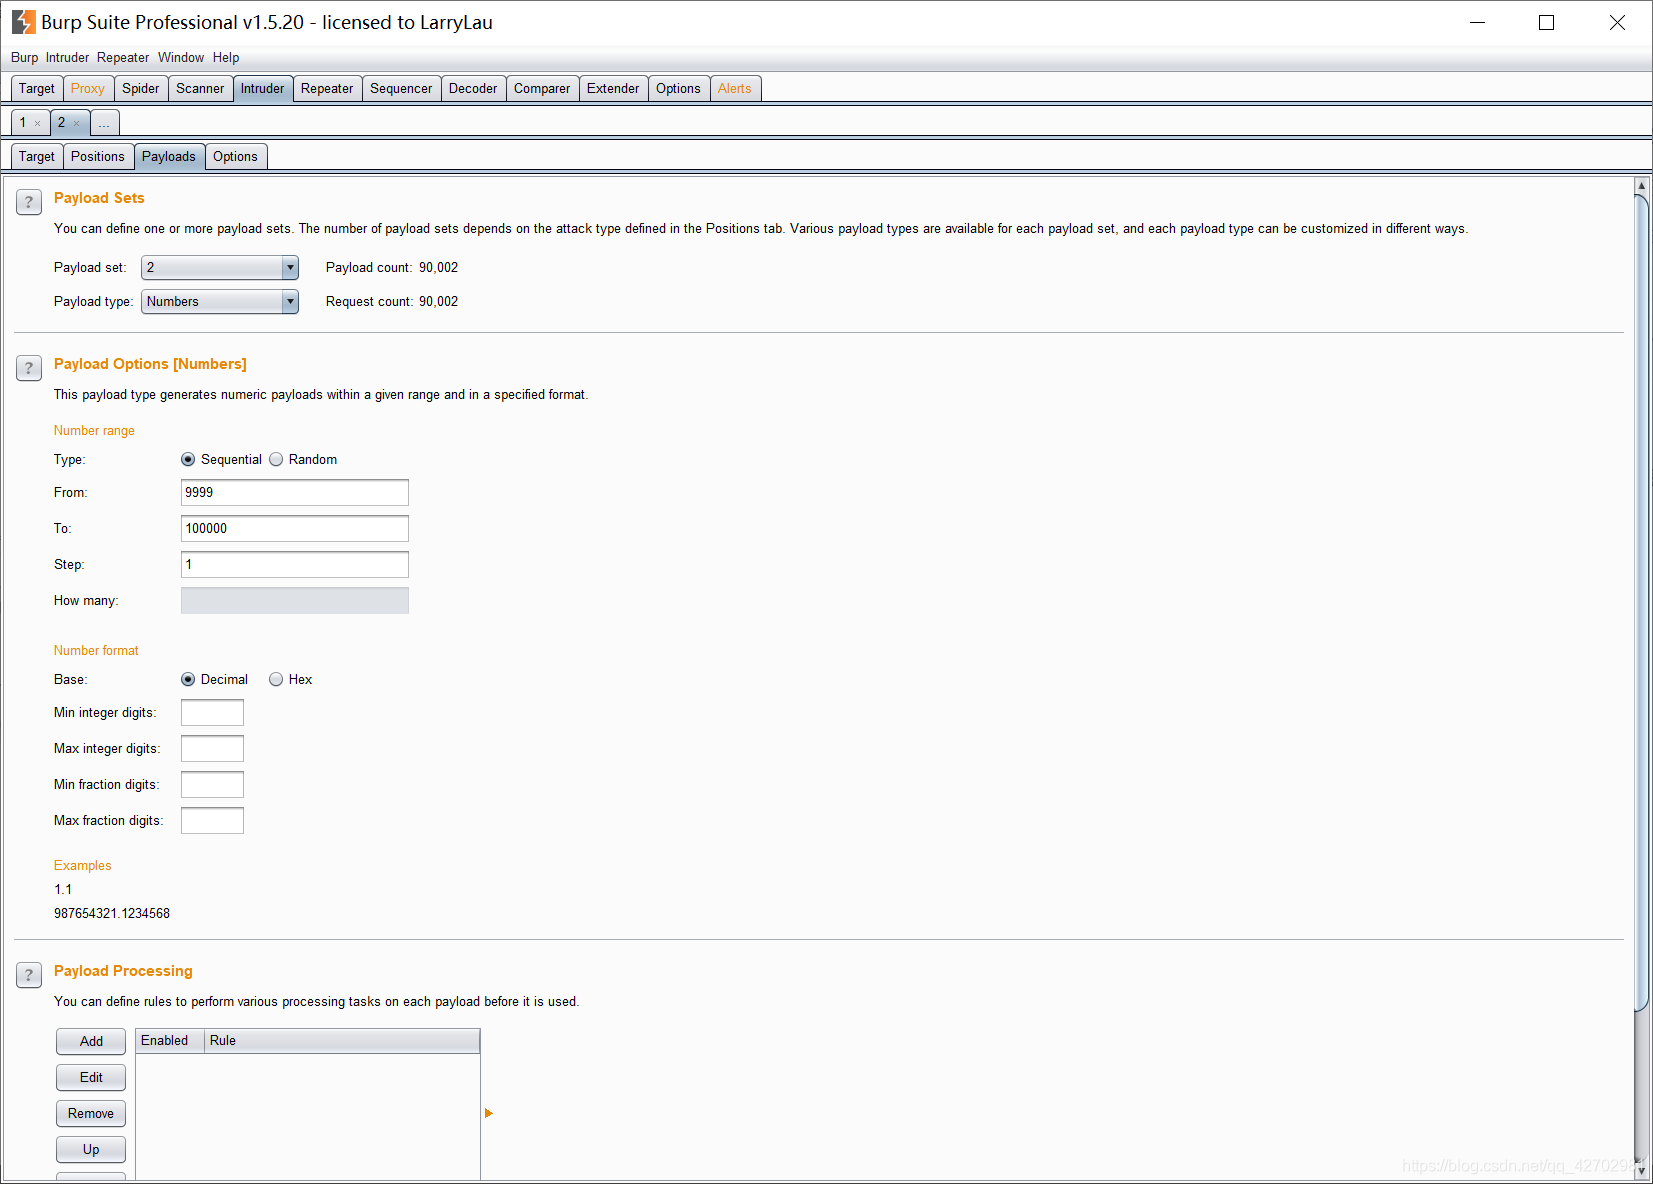Open the Decoder tab
The image size is (1653, 1184).
pos(473,89)
